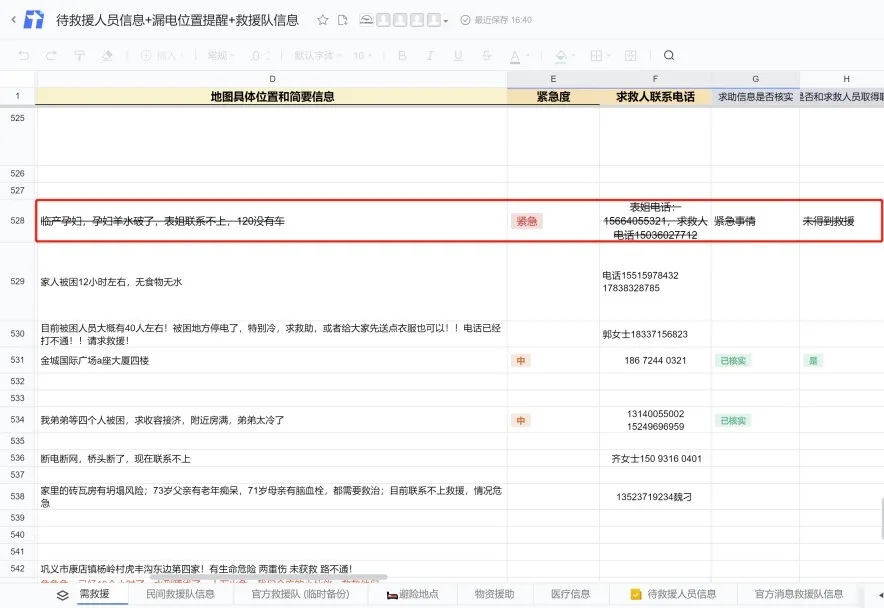Open the default font 默认字体 dropdown
This screenshot has width=884, height=608.
[317, 55]
